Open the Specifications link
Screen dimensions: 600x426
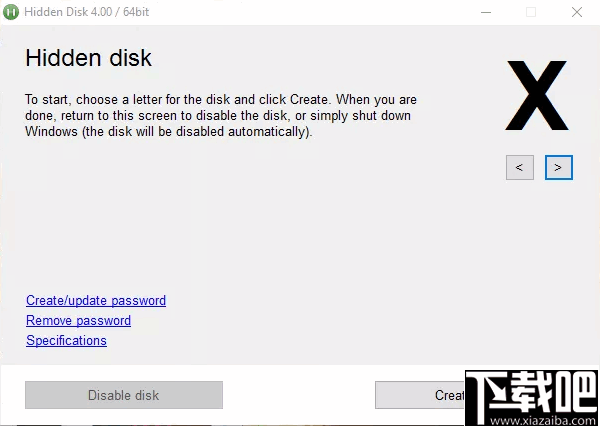click(x=66, y=340)
